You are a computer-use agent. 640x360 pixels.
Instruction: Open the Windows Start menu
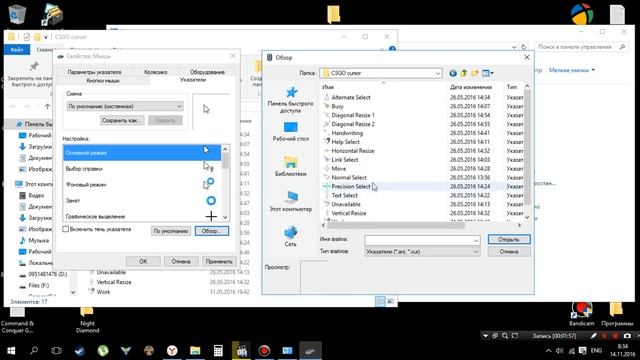[11, 351]
